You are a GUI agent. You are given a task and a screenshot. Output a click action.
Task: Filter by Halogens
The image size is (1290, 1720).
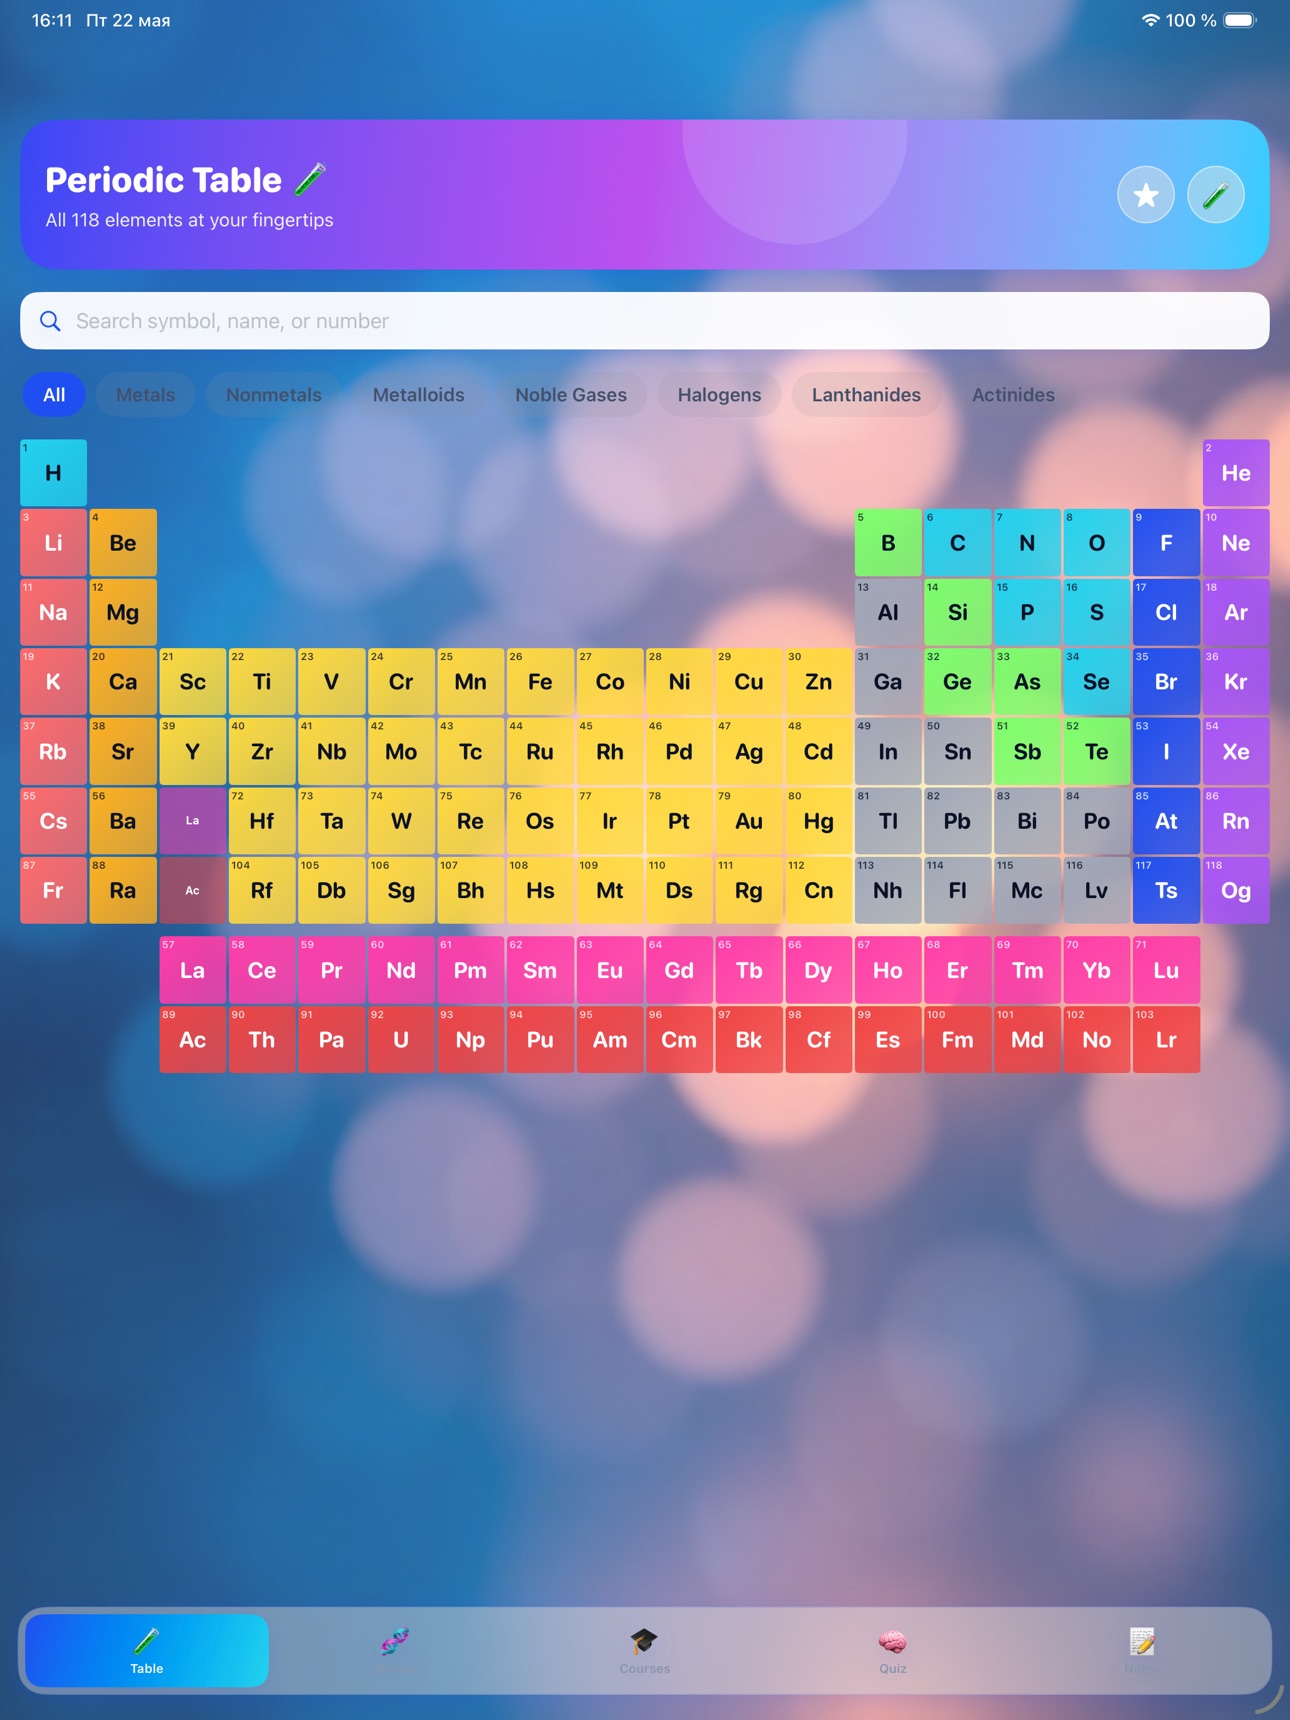tap(719, 395)
